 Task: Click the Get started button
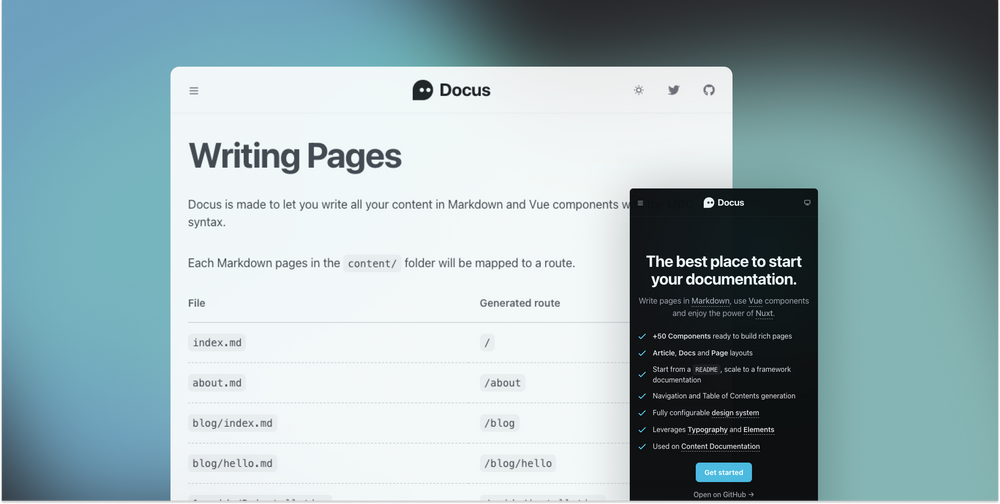pyautogui.click(x=723, y=472)
